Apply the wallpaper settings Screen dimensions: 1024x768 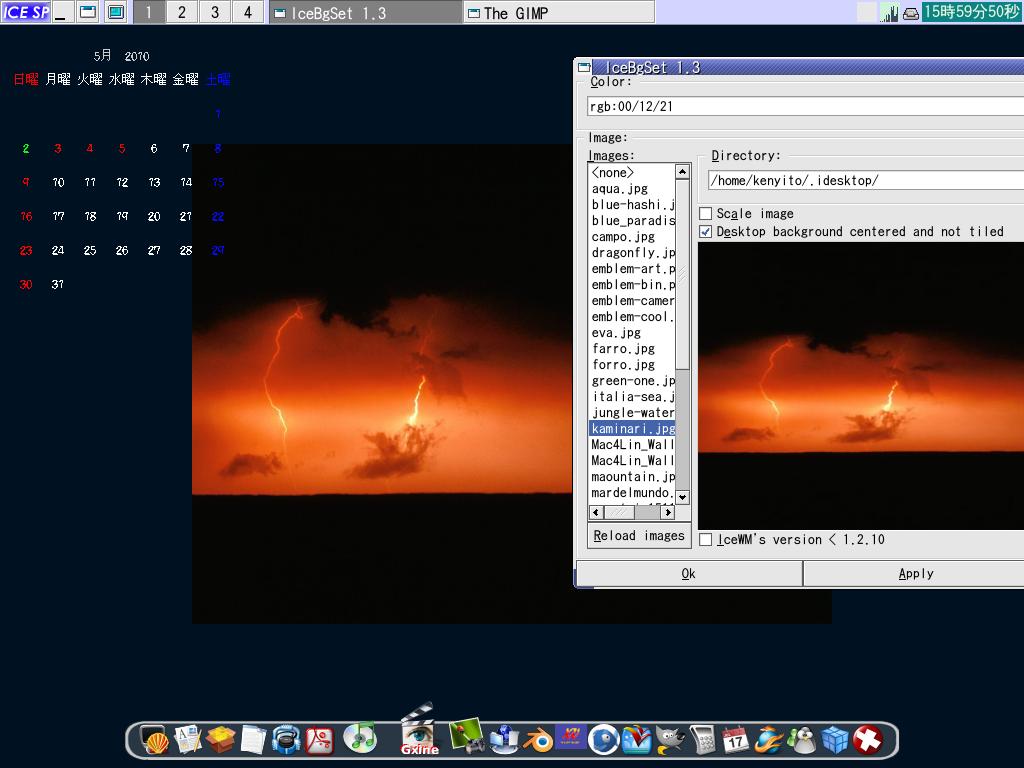point(915,573)
